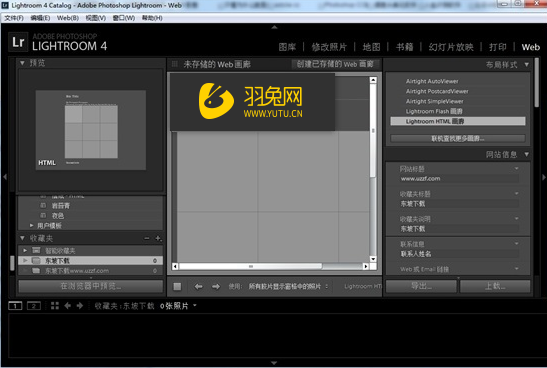The width and height of the screenshot is (547, 368).
Task: Open the 帮助(H) menu
Action: [x=152, y=18]
